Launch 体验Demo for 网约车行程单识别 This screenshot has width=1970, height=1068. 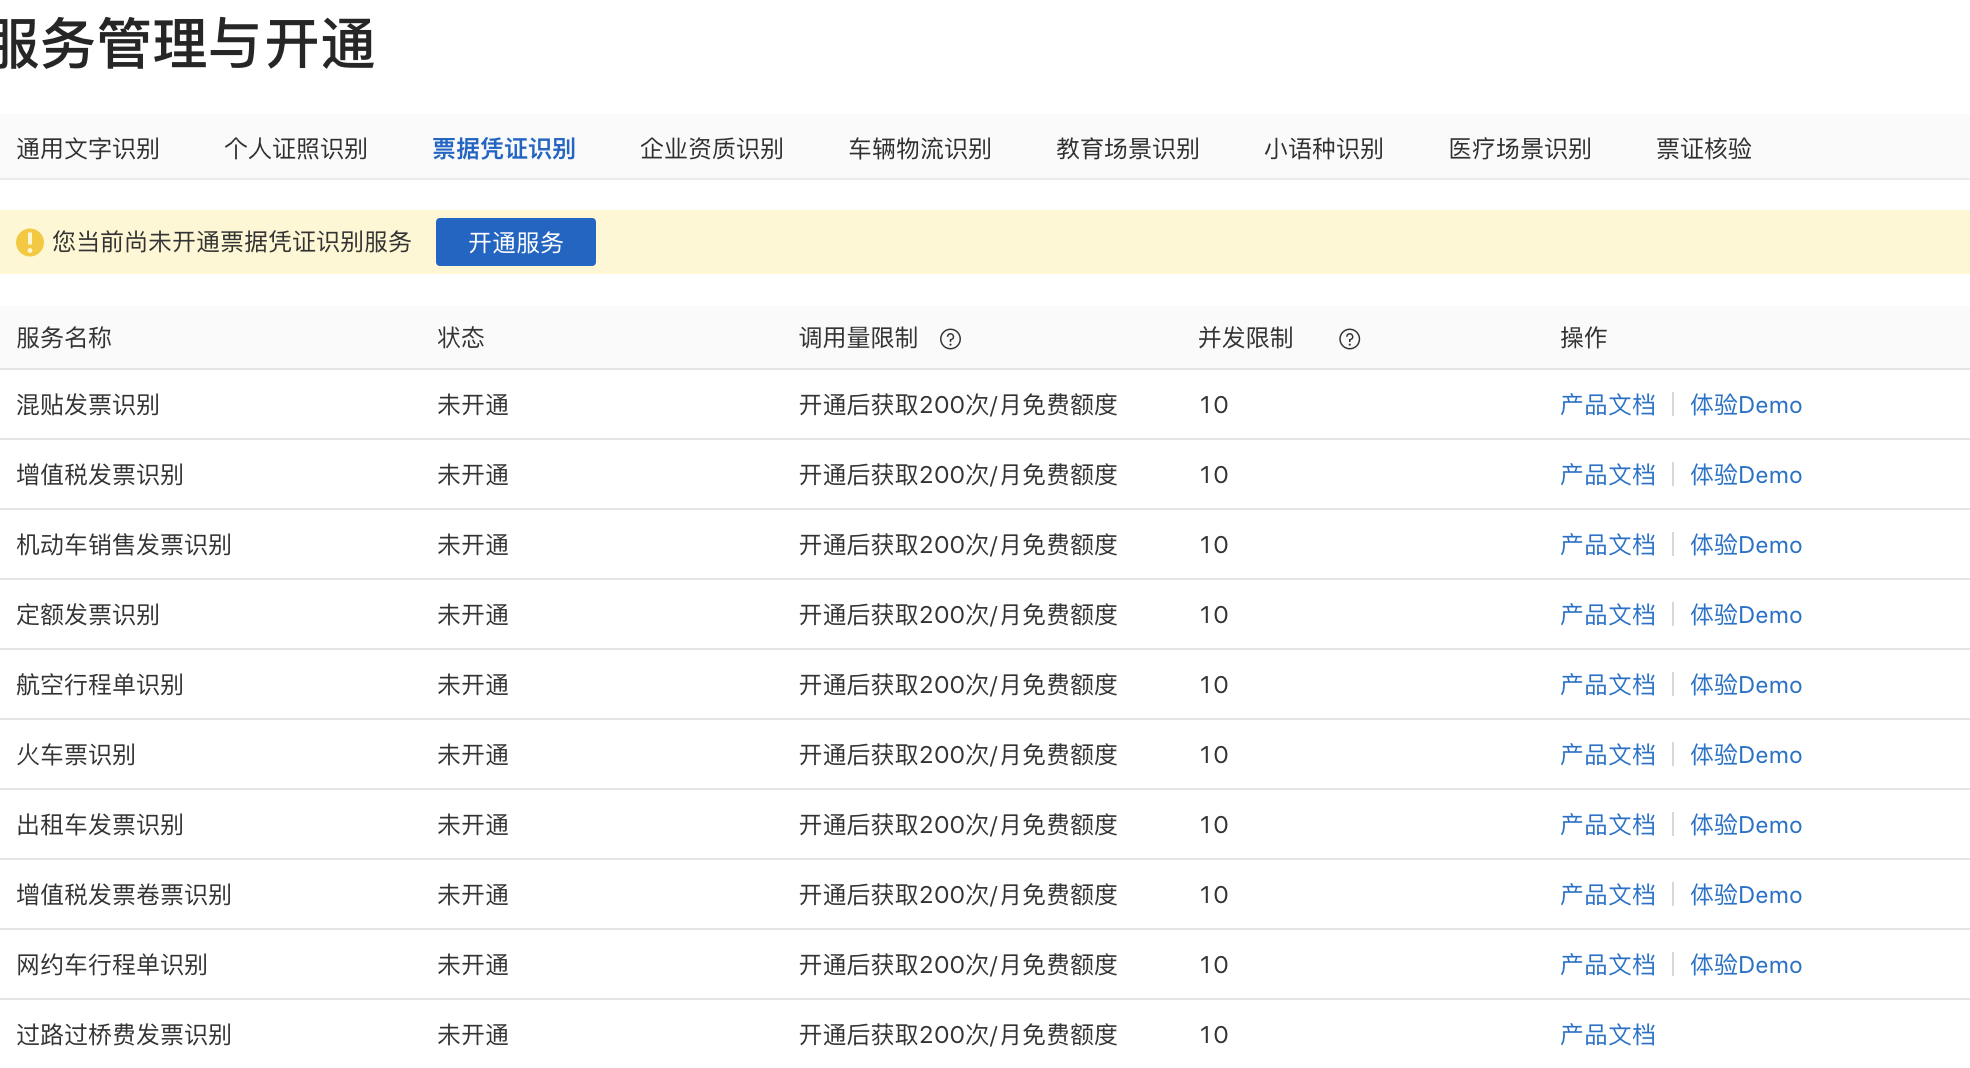click(1746, 965)
